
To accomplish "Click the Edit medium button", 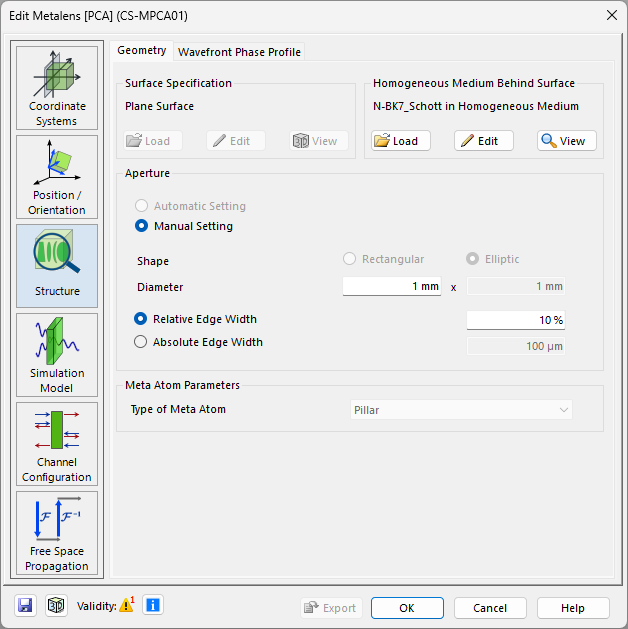I will point(484,141).
